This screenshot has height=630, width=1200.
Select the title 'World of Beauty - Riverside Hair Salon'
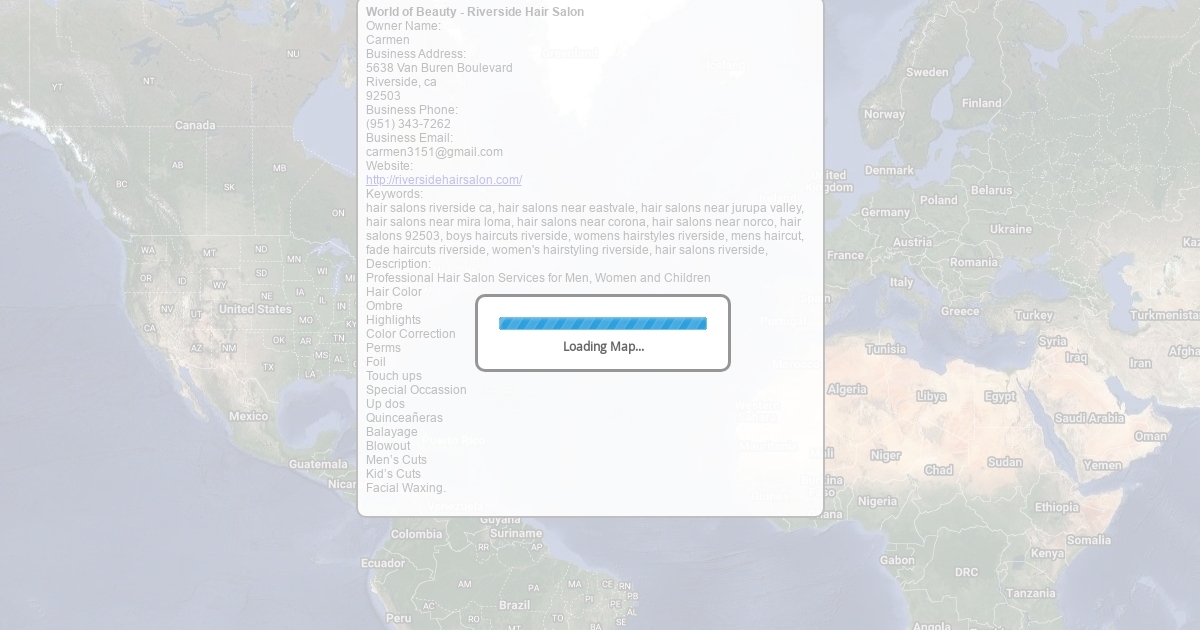(x=475, y=12)
